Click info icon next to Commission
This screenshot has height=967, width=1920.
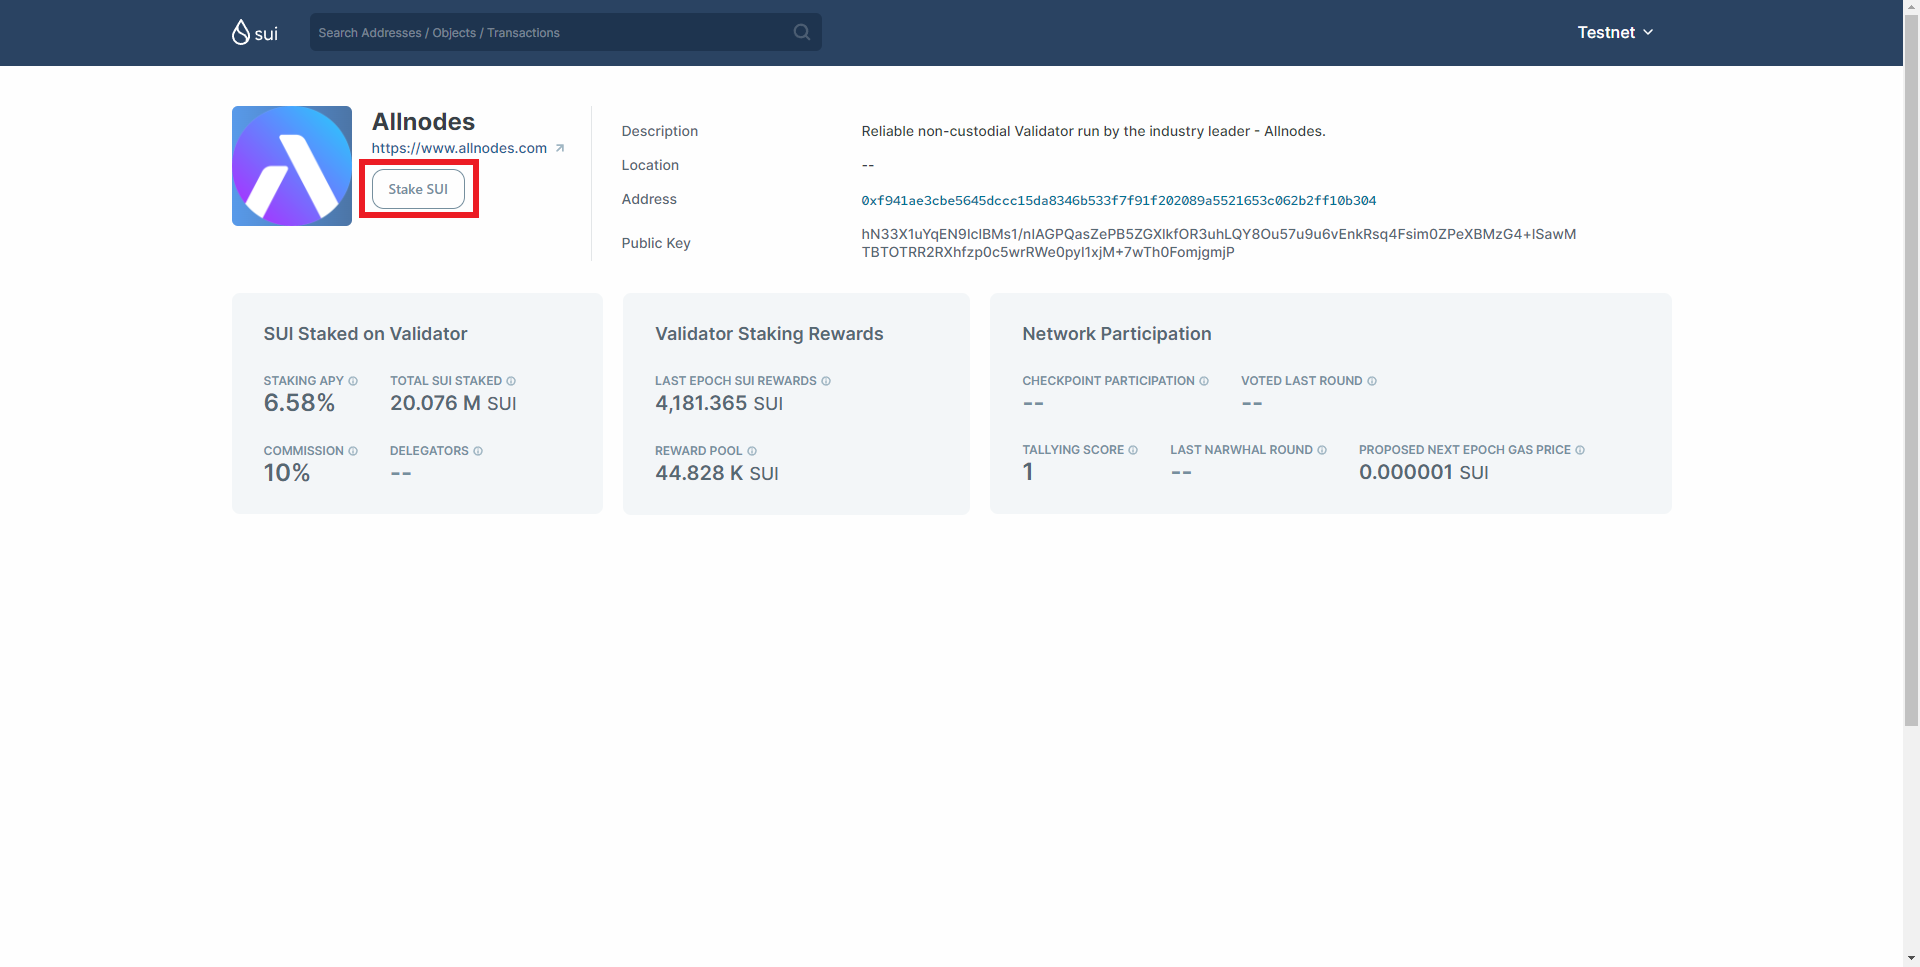pyautogui.click(x=353, y=451)
